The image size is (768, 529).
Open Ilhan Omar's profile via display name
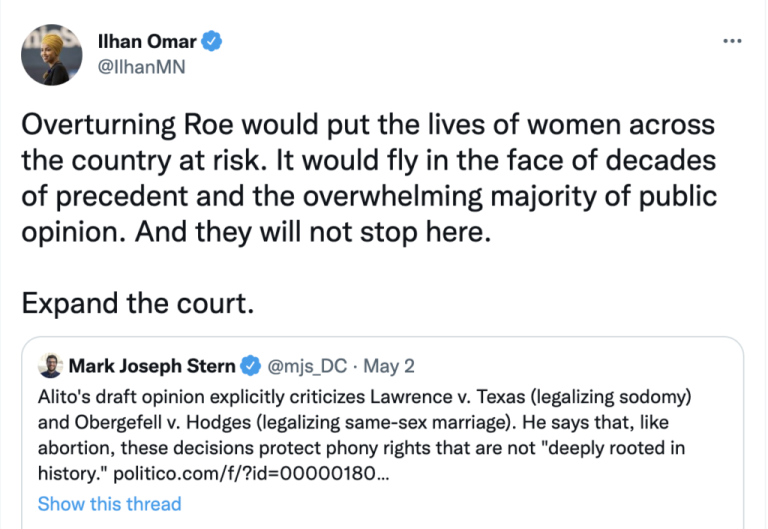pos(149,41)
